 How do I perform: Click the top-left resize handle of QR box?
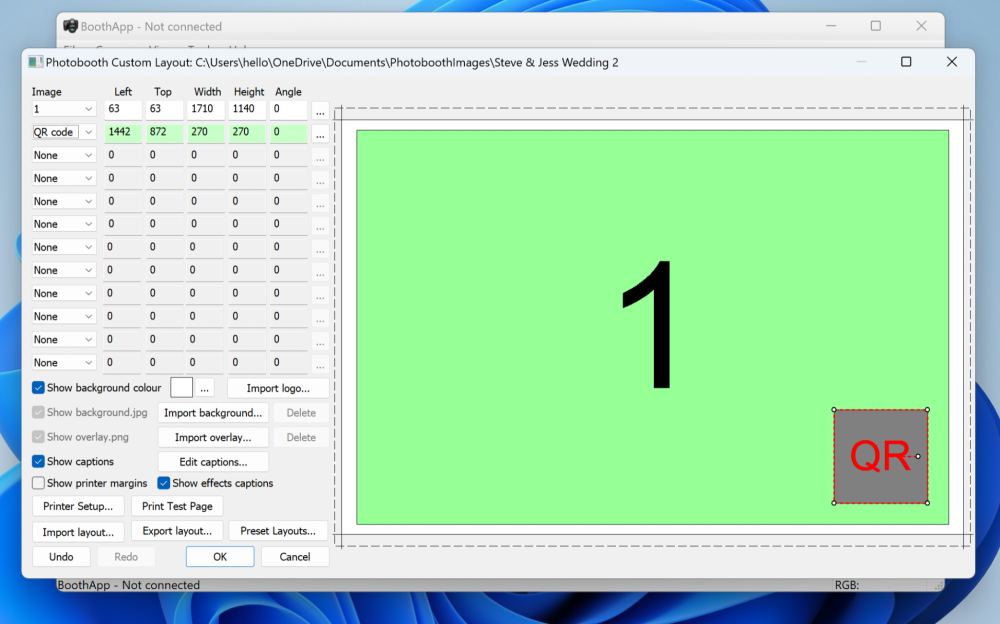pyautogui.click(x=834, y=410)
